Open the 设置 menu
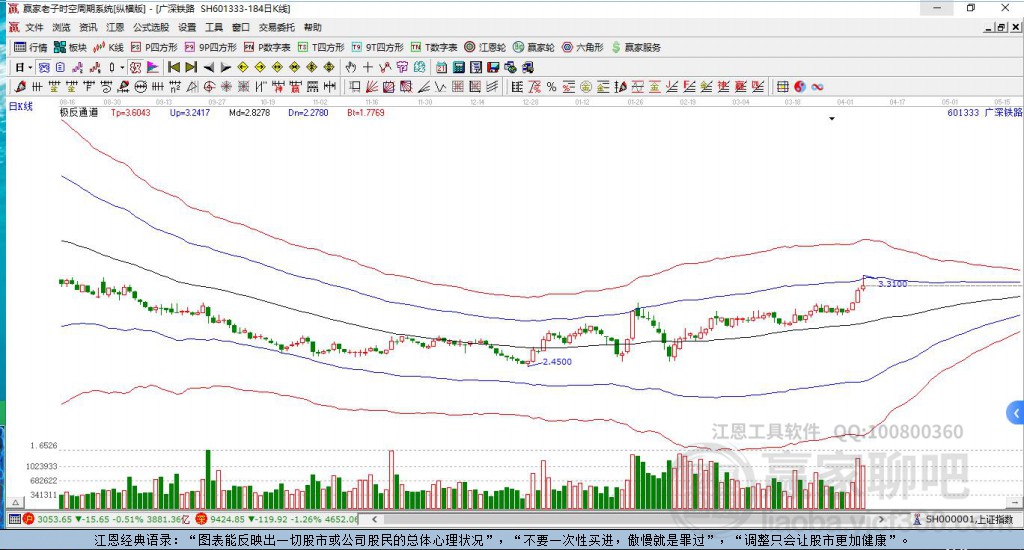This screenshot has width=1024, height=550. 187,27
